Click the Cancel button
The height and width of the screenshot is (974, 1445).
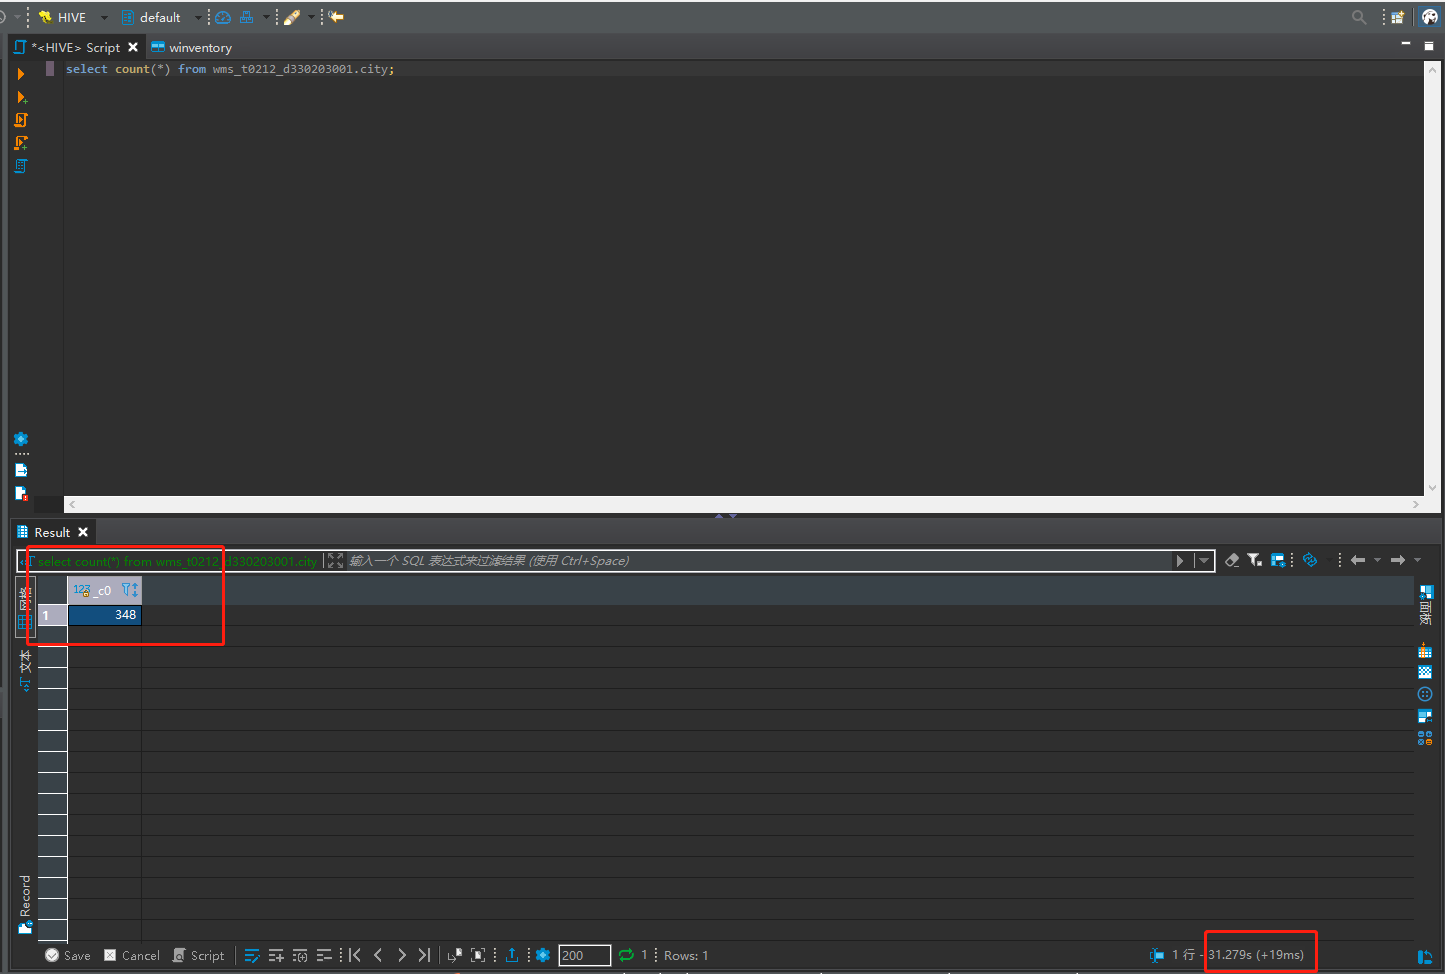132,955
